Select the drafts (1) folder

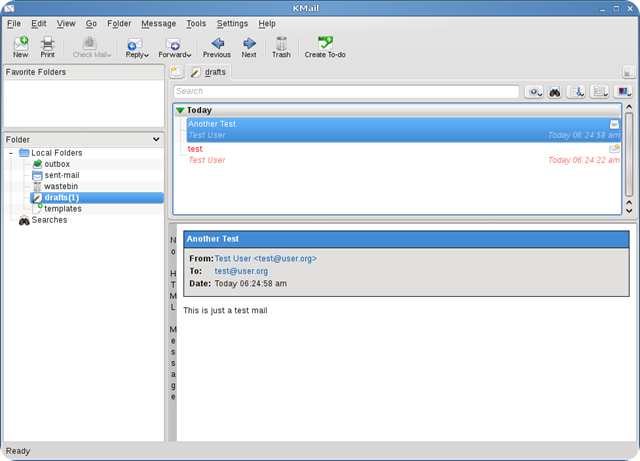point(97,198)
